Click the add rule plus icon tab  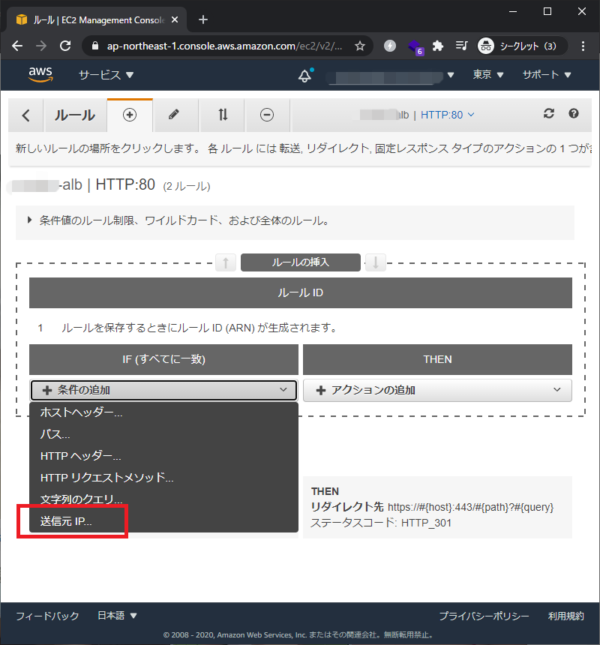(x=130, y=115)
